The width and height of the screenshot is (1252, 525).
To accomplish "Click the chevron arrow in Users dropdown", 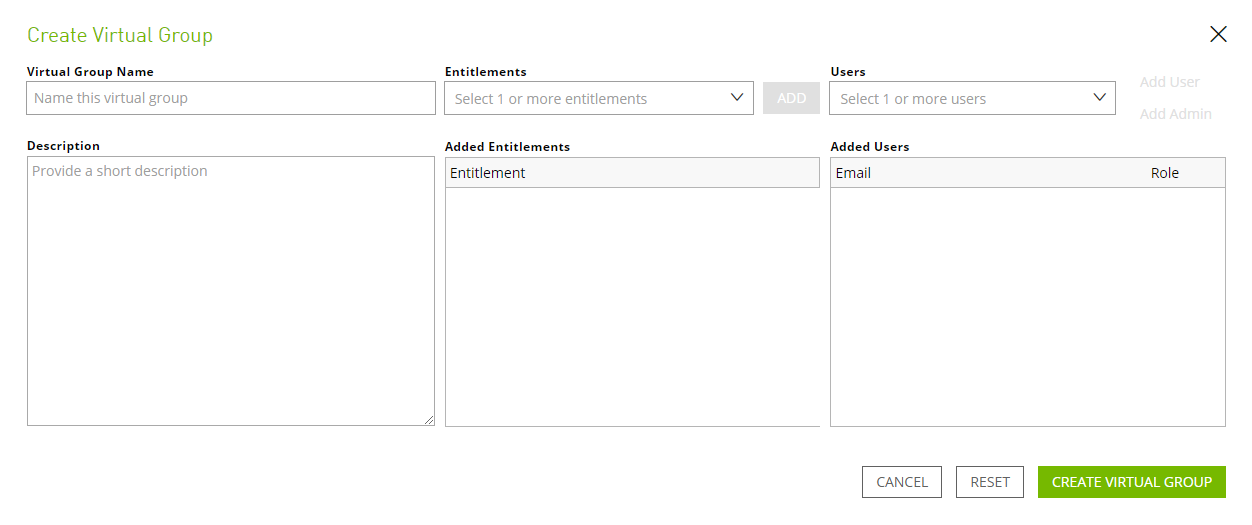I will click(x=1099, y=98).
